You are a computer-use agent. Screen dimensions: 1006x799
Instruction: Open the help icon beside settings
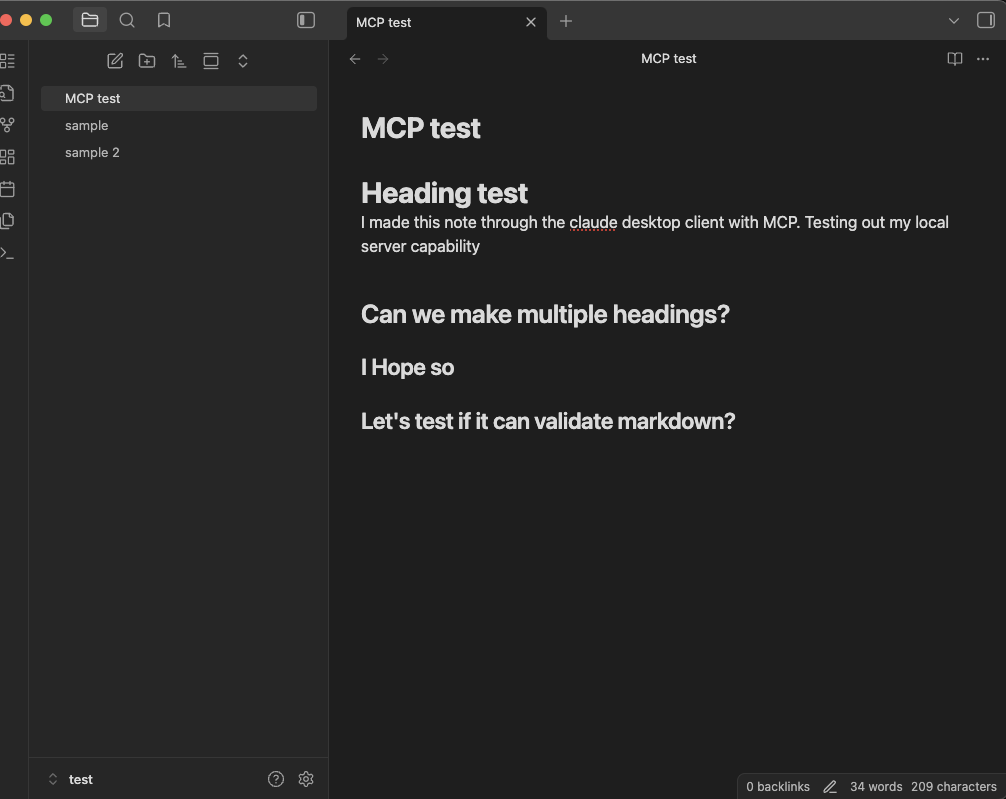pos(276,779)
